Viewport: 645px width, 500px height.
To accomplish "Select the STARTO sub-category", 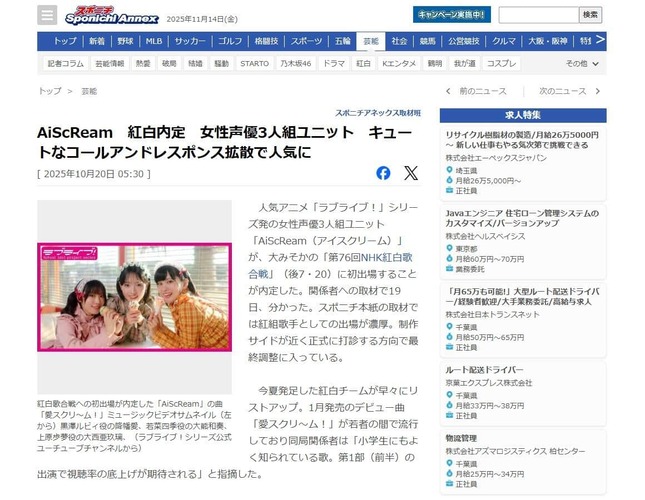I will (x=254, y=64).
